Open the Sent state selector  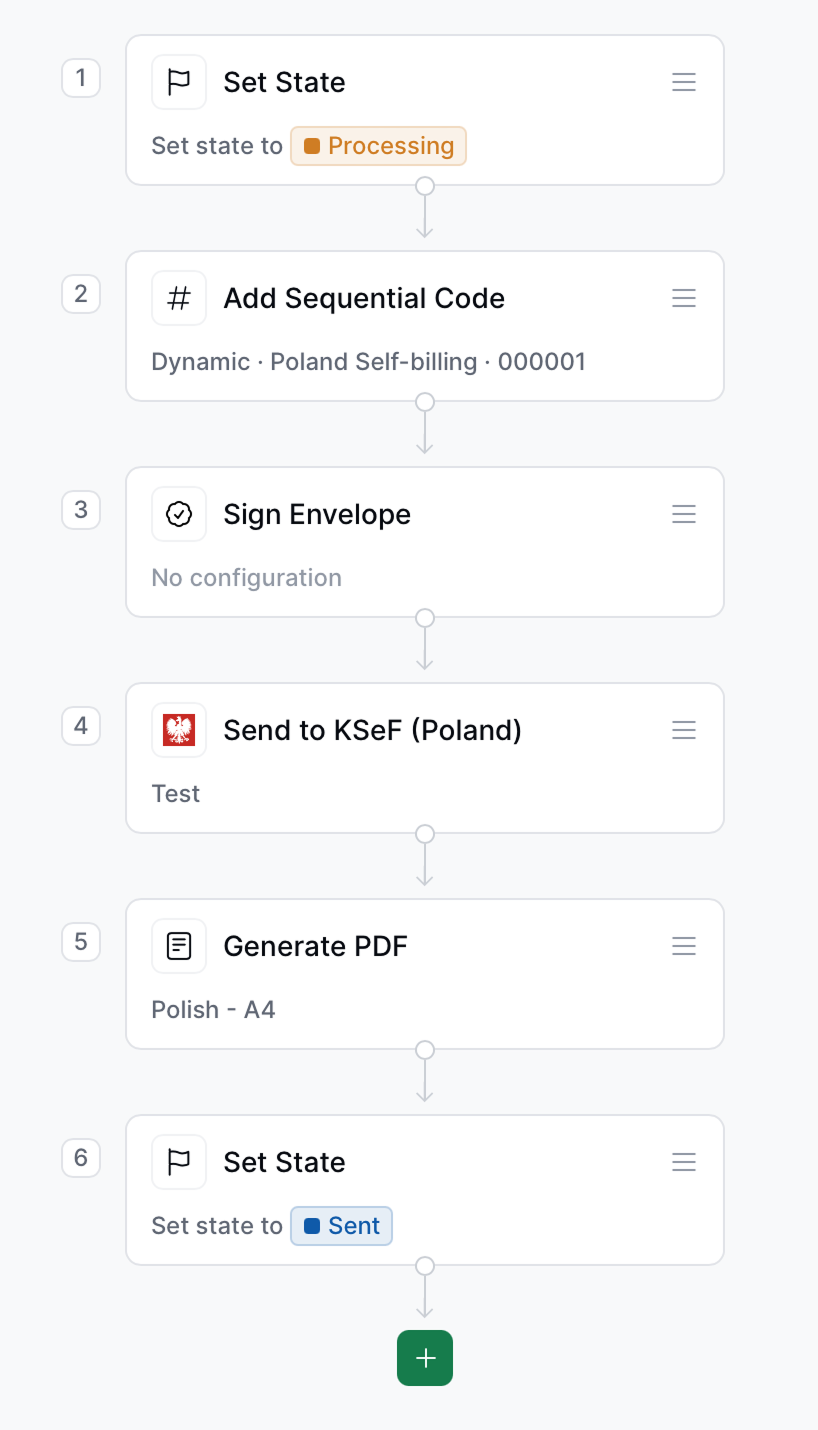pyautogui.click(x=341, y=1225)
